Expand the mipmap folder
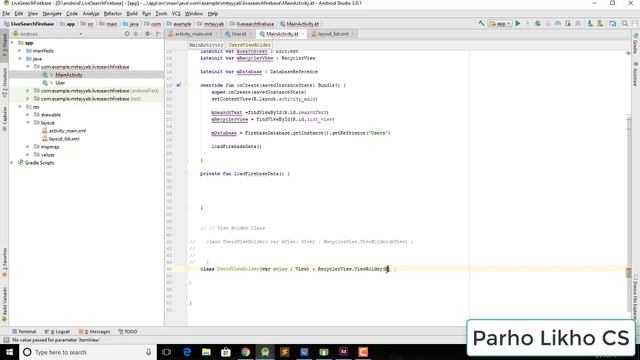The height and width of the screenshot is (360, 640). pos(28,147)
